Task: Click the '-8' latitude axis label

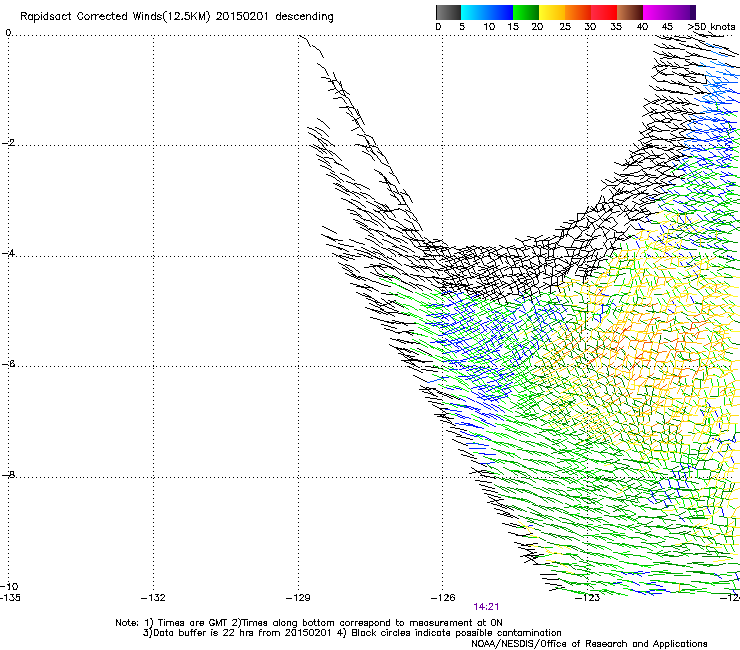Action: (x=8, y=474)
